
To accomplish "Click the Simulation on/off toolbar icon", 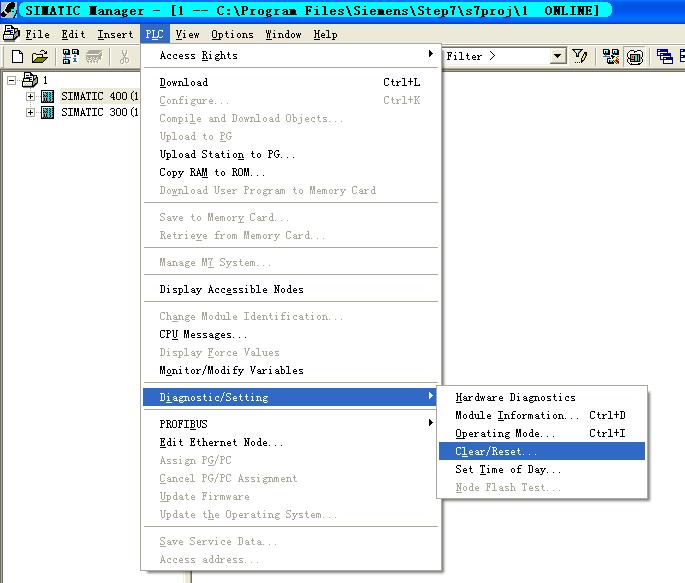I will (635, 57).
